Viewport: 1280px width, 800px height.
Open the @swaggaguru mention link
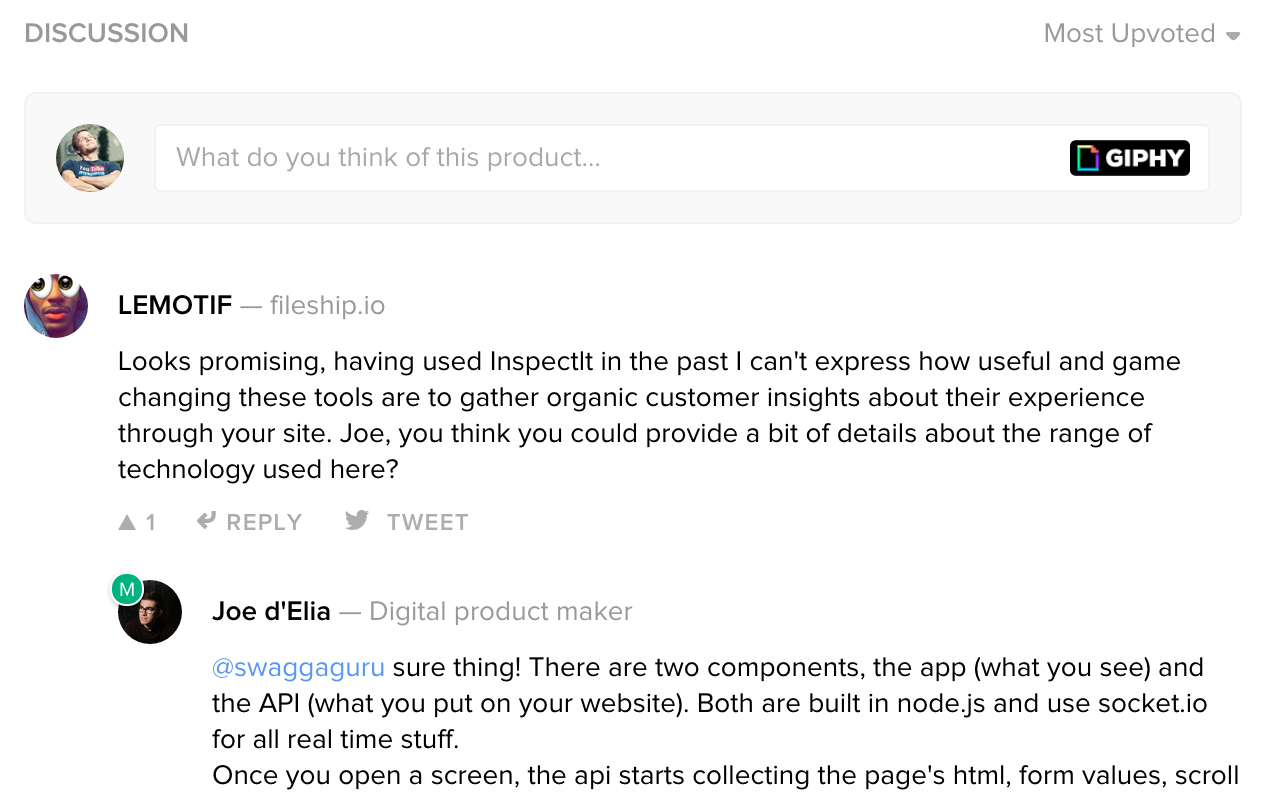298,666
